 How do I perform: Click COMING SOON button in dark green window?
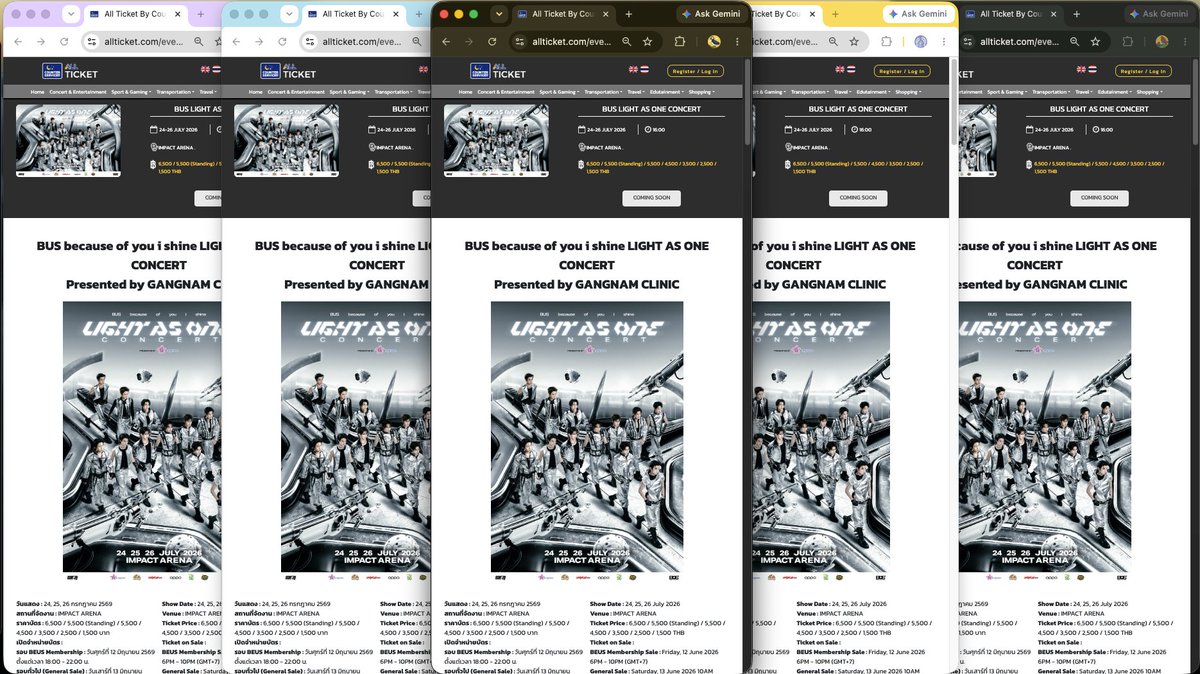pyautogui.click(x=1099, y=198)
